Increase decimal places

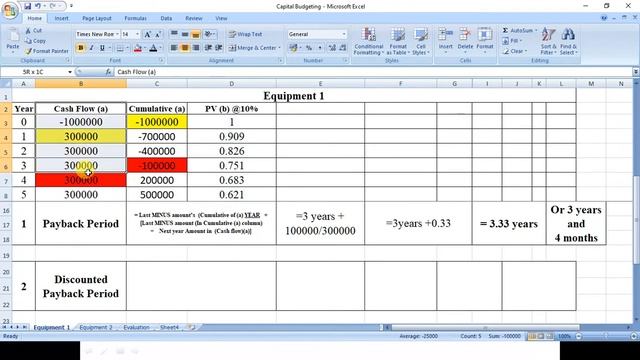(x=332, y=48)
